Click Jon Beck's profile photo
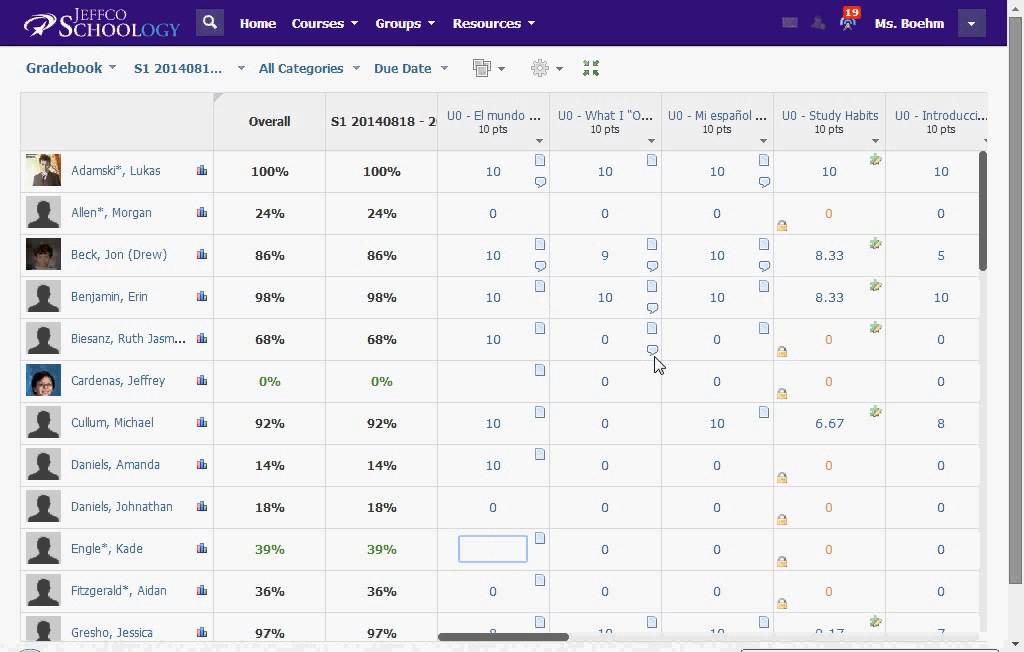Image resolution: width=1024 pixels, height=652 pixels. point(43,254)
